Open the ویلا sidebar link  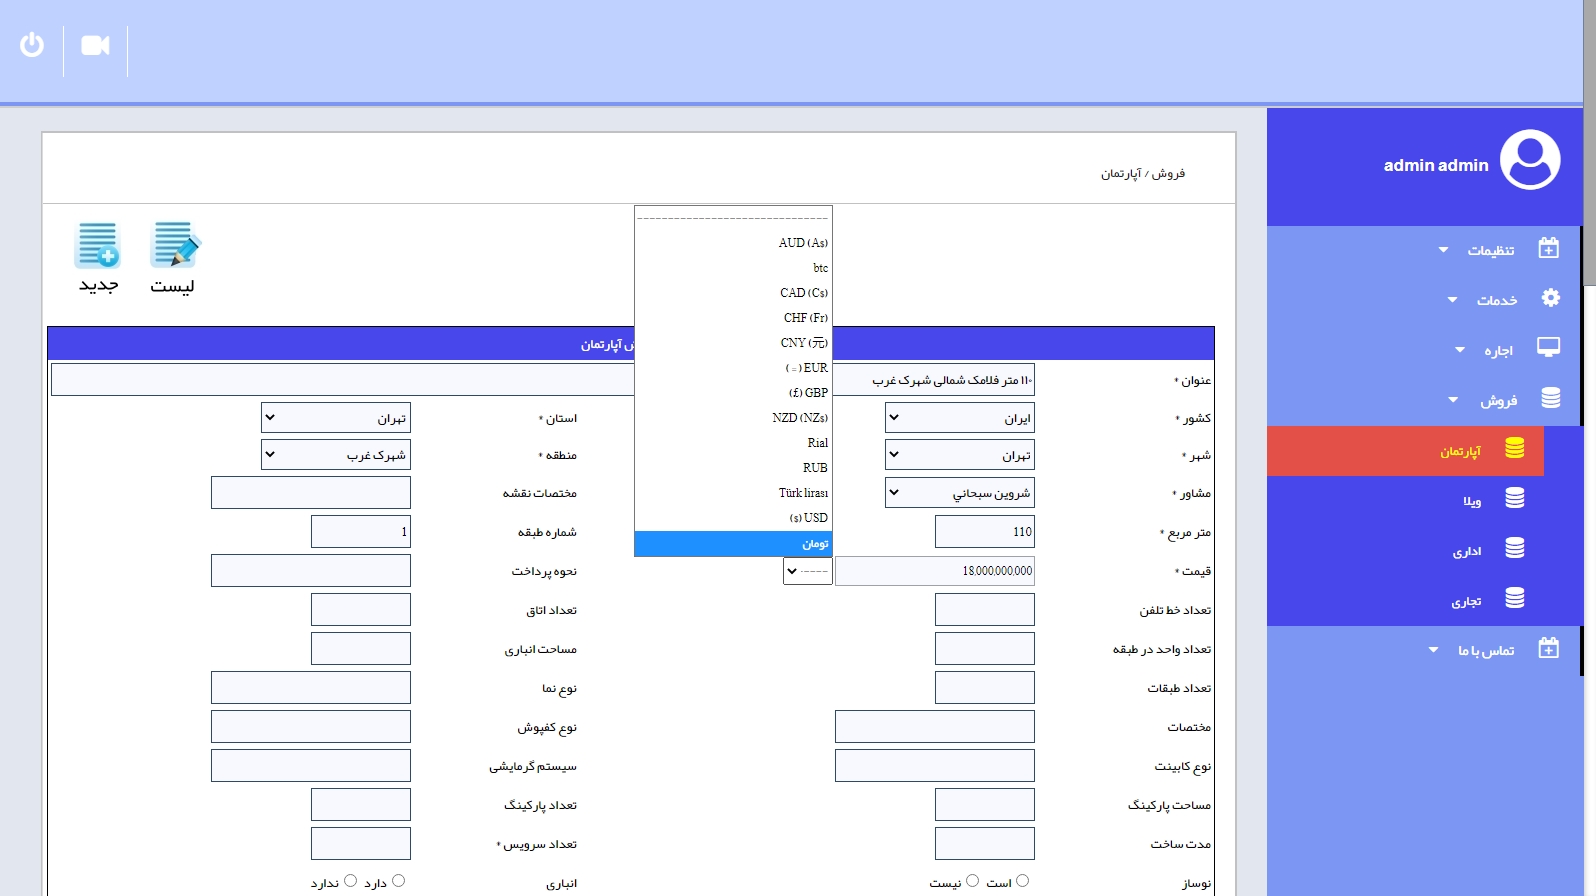click(x=1472, y=501)
